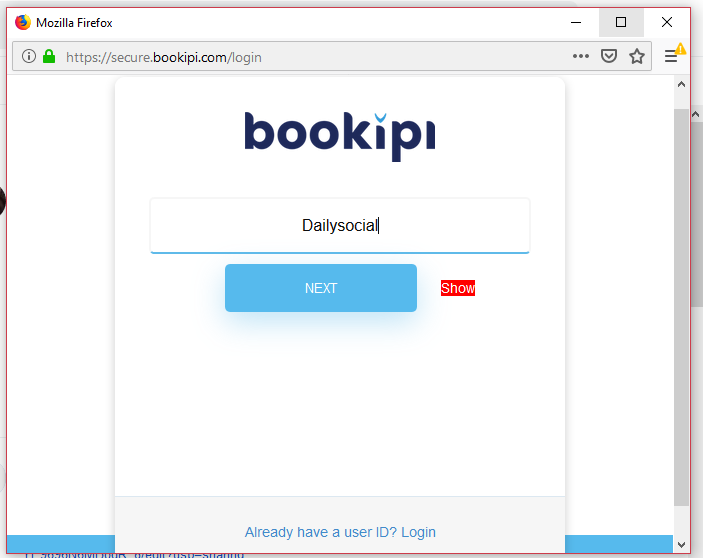Screen dimensions: 703x558
Task: Close the Mozilla Firefox window
Action: click(667, 22)
